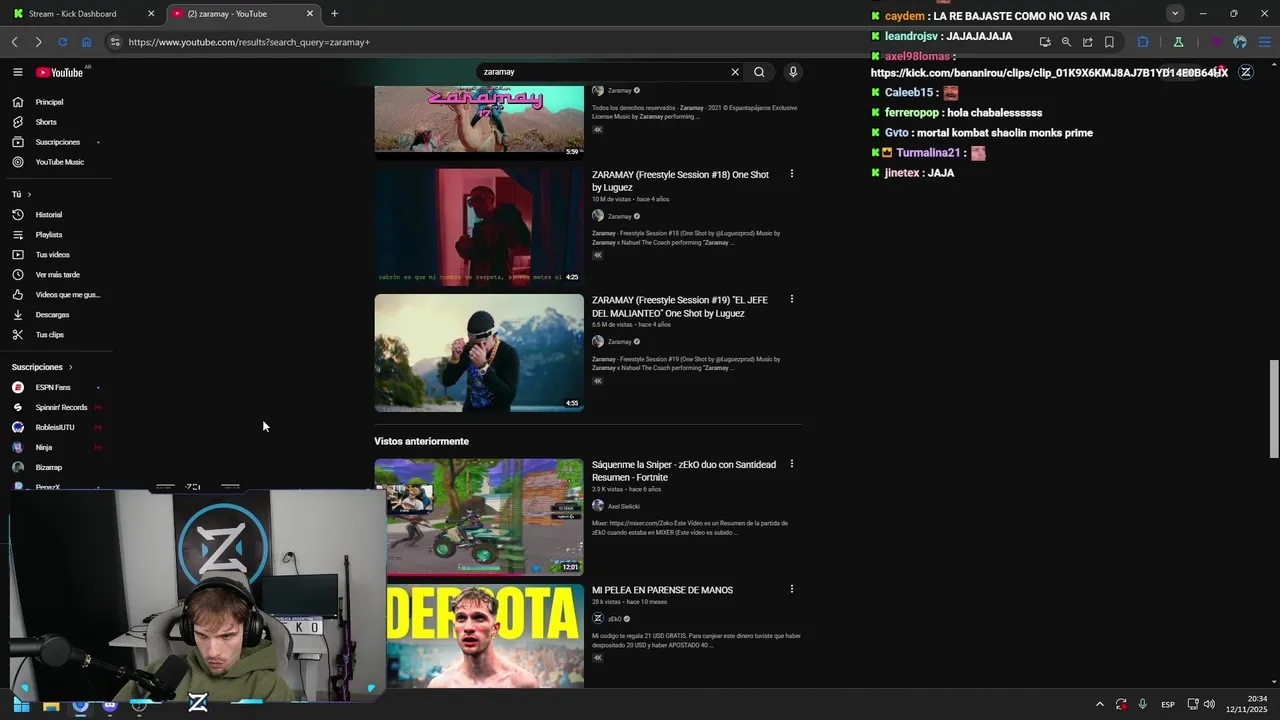Clear the search query with the X
Viewport: 1280px width, 720px height.
tap(735, 72)
